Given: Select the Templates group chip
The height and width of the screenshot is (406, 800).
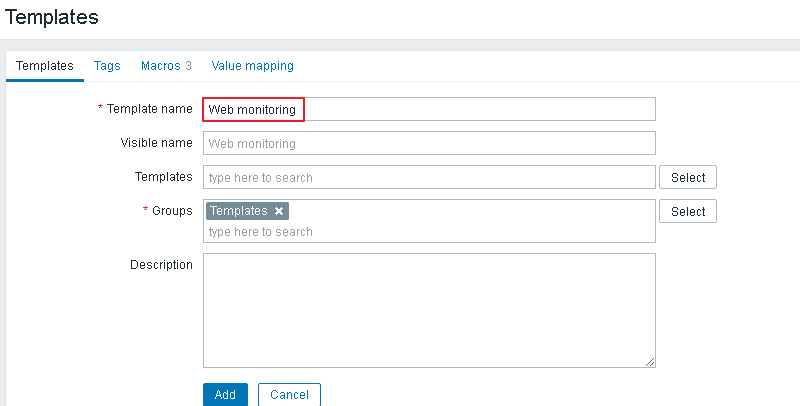Looking at the screenshot, I should point(239,211).
